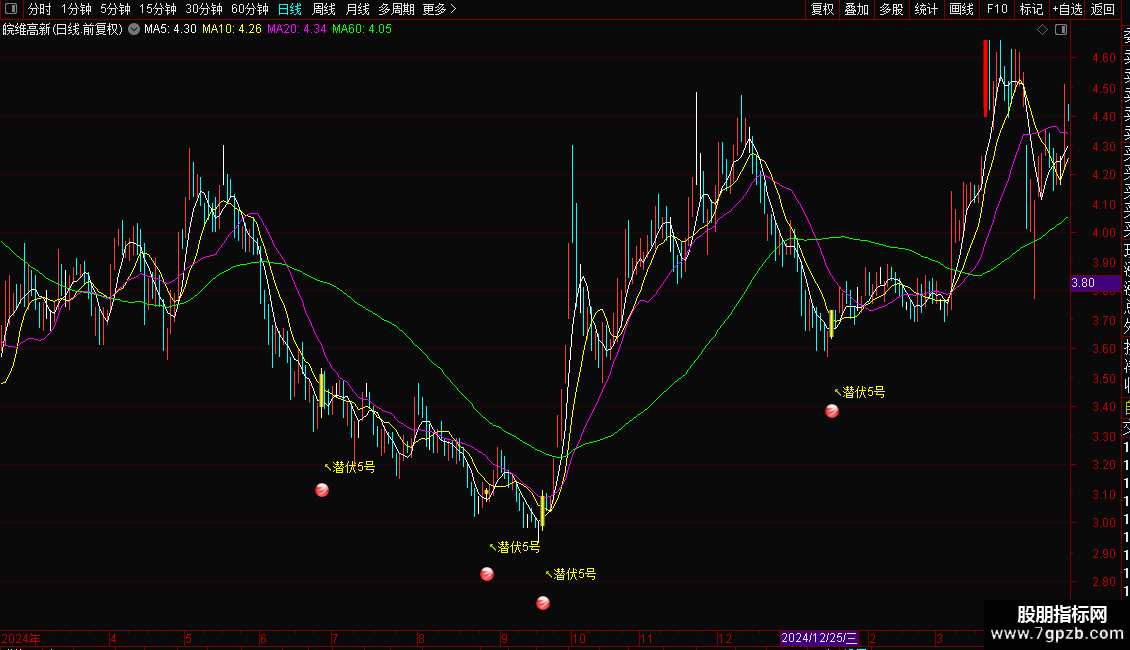This screenshot has width=1130, height=650.
Task: Click the 2024/12/25/三 date marker on time axis
Action: [x=819, y=638]
